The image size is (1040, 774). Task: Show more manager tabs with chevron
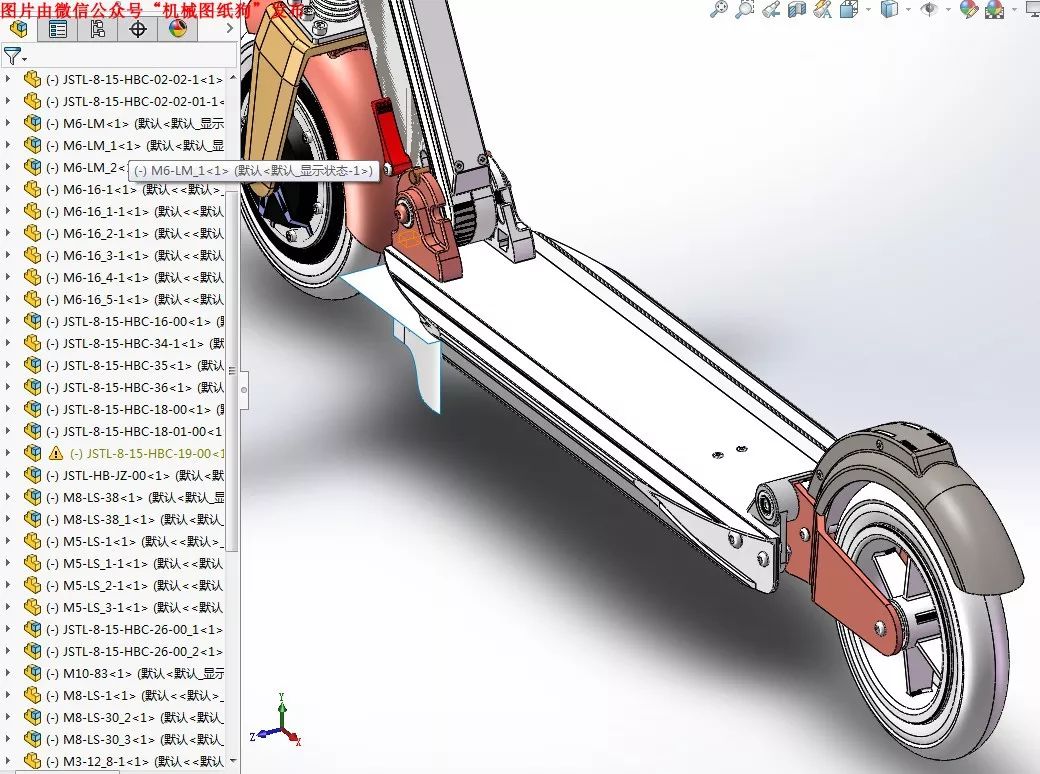229,29
